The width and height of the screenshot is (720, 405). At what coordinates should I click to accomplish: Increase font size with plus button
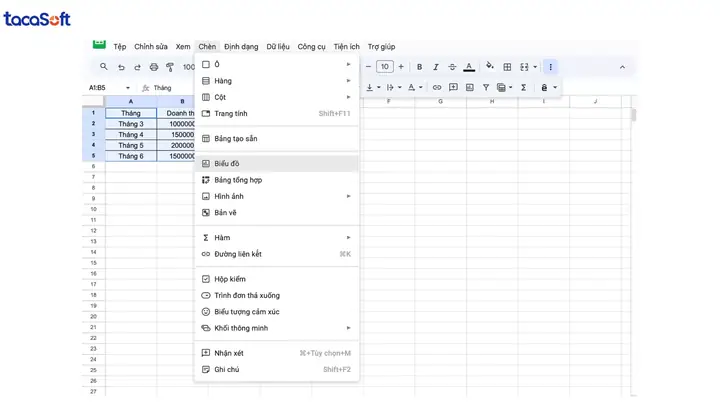click(x=401, y=67)
